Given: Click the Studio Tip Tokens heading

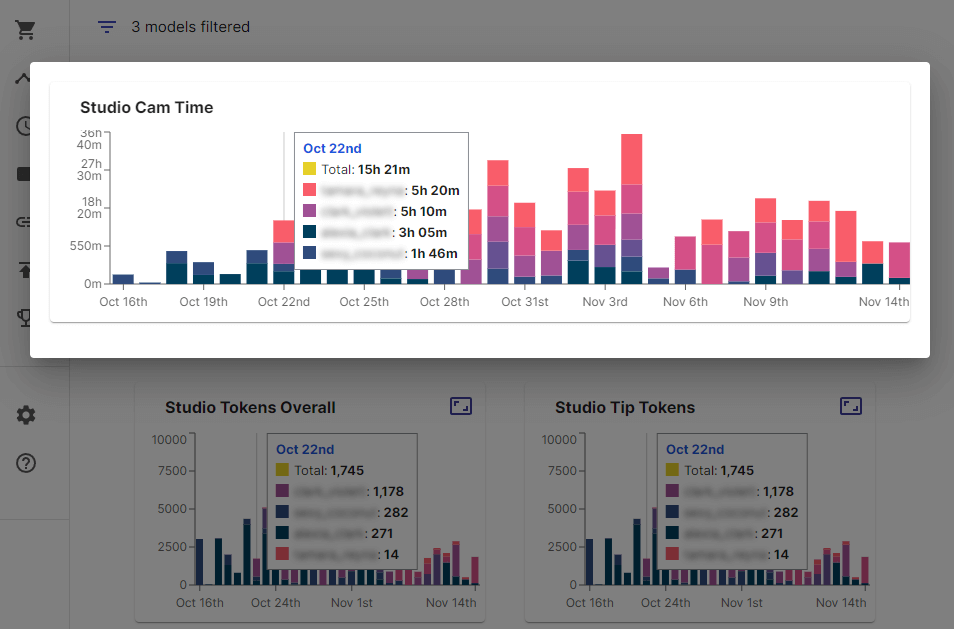Looking at the screenshot, I should [625, 407].
